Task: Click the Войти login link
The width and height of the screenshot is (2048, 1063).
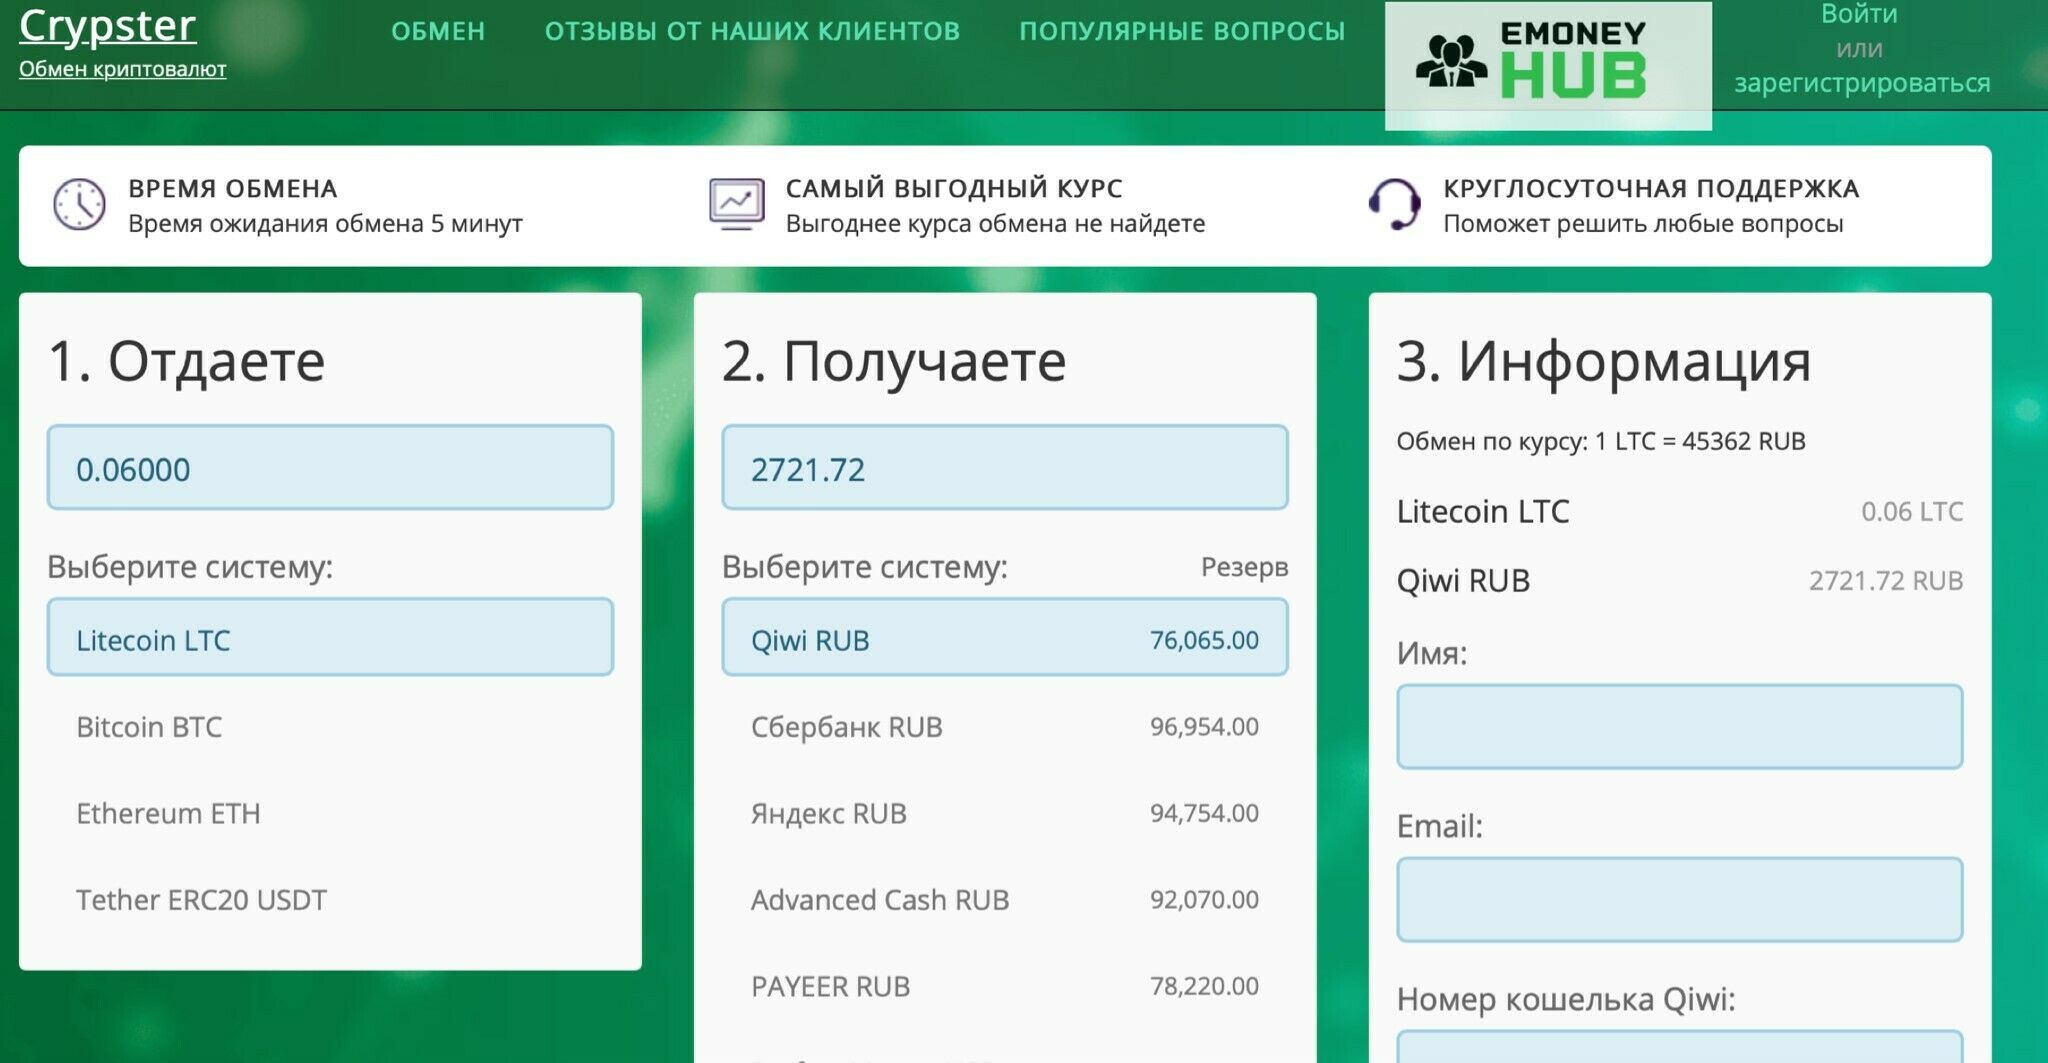Action: tap(1859, 14)
